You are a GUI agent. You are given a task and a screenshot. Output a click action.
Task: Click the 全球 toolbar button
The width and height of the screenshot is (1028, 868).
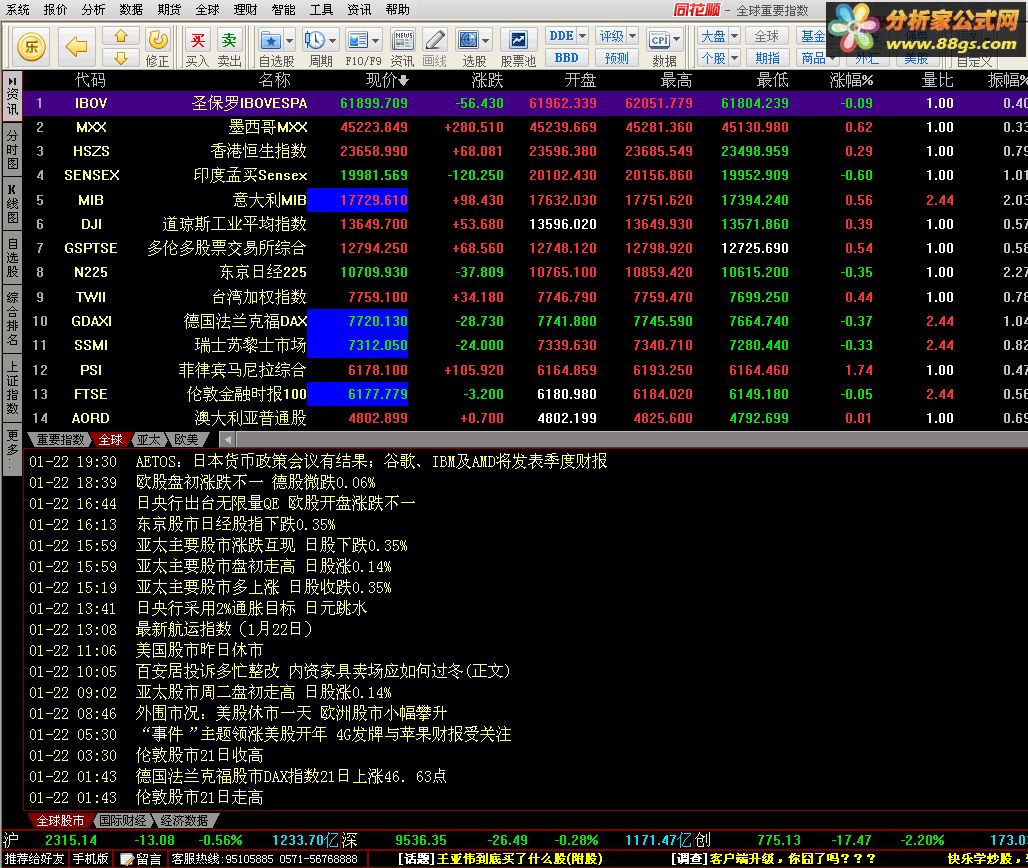click(x=766, y=36)
